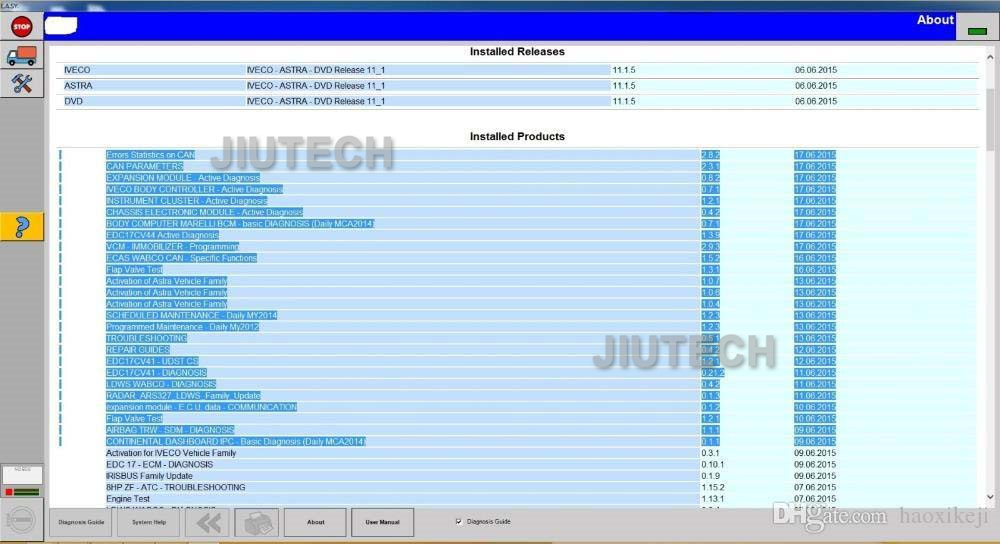Click the vertical scrollbar thumb
Viewport: 1000px width, 544px height.
click(990, 120)
